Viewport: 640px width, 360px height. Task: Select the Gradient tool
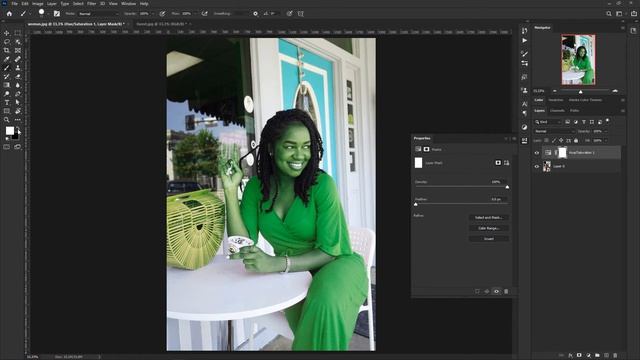[x=7, y=85]
